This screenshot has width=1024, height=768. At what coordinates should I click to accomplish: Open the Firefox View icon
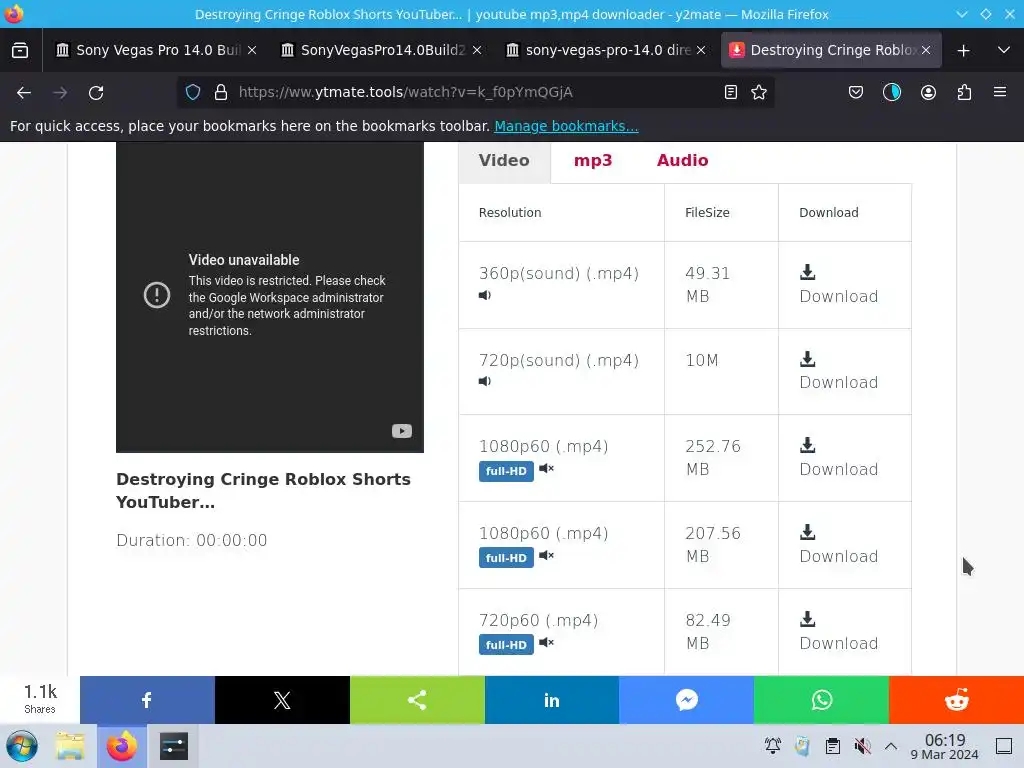pyautogui.click(x=20, y=50)
